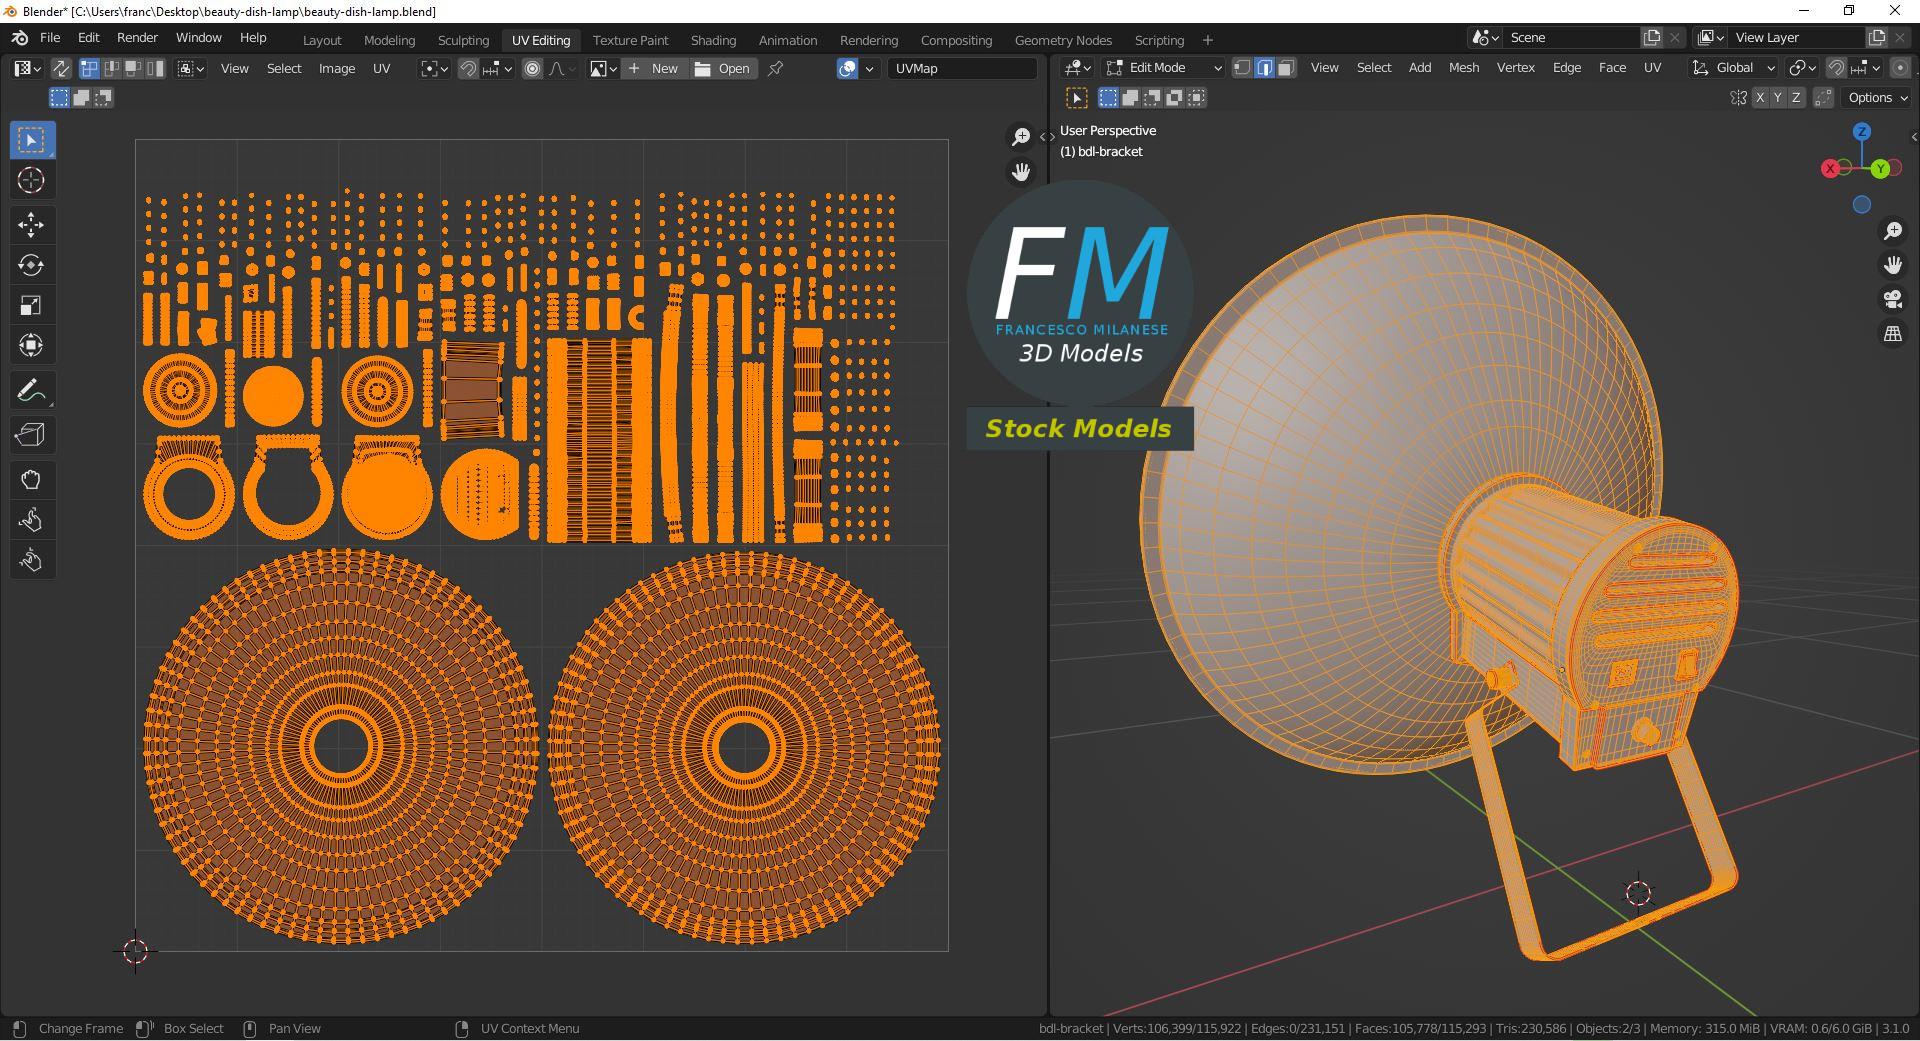1920x1041 pixels.
Task: Pick the Annotate pencil tool
Action: (31, 391)
